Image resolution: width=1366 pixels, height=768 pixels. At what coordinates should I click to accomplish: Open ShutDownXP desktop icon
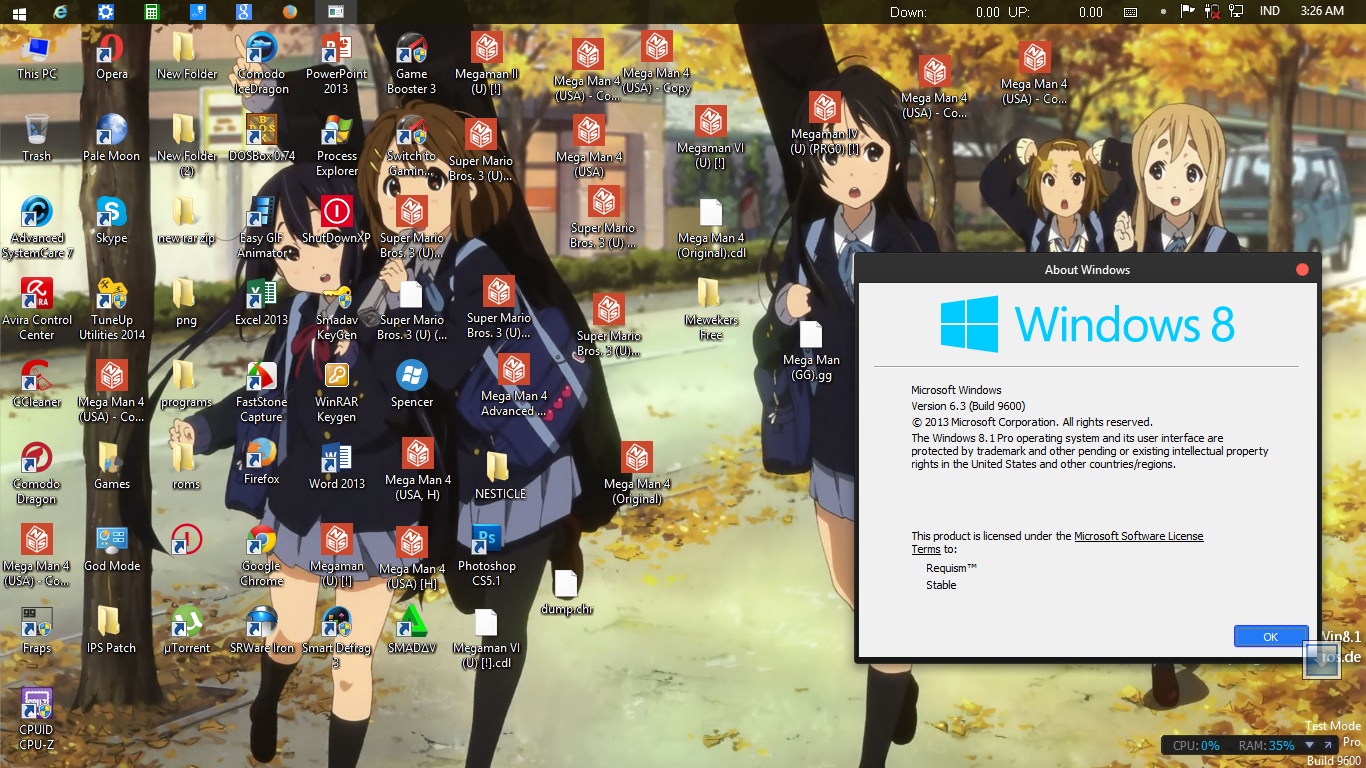[x=337, y=221]
